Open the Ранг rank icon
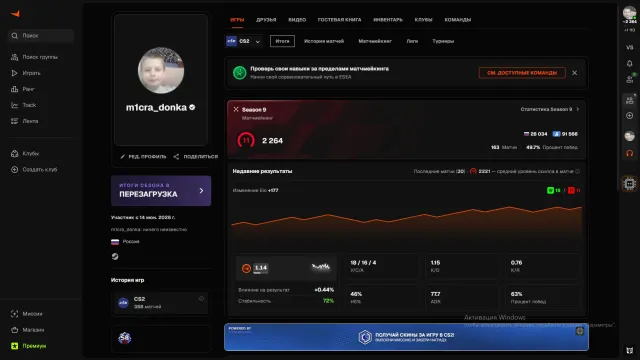640x360 pixels. click(x=15, y=89)
